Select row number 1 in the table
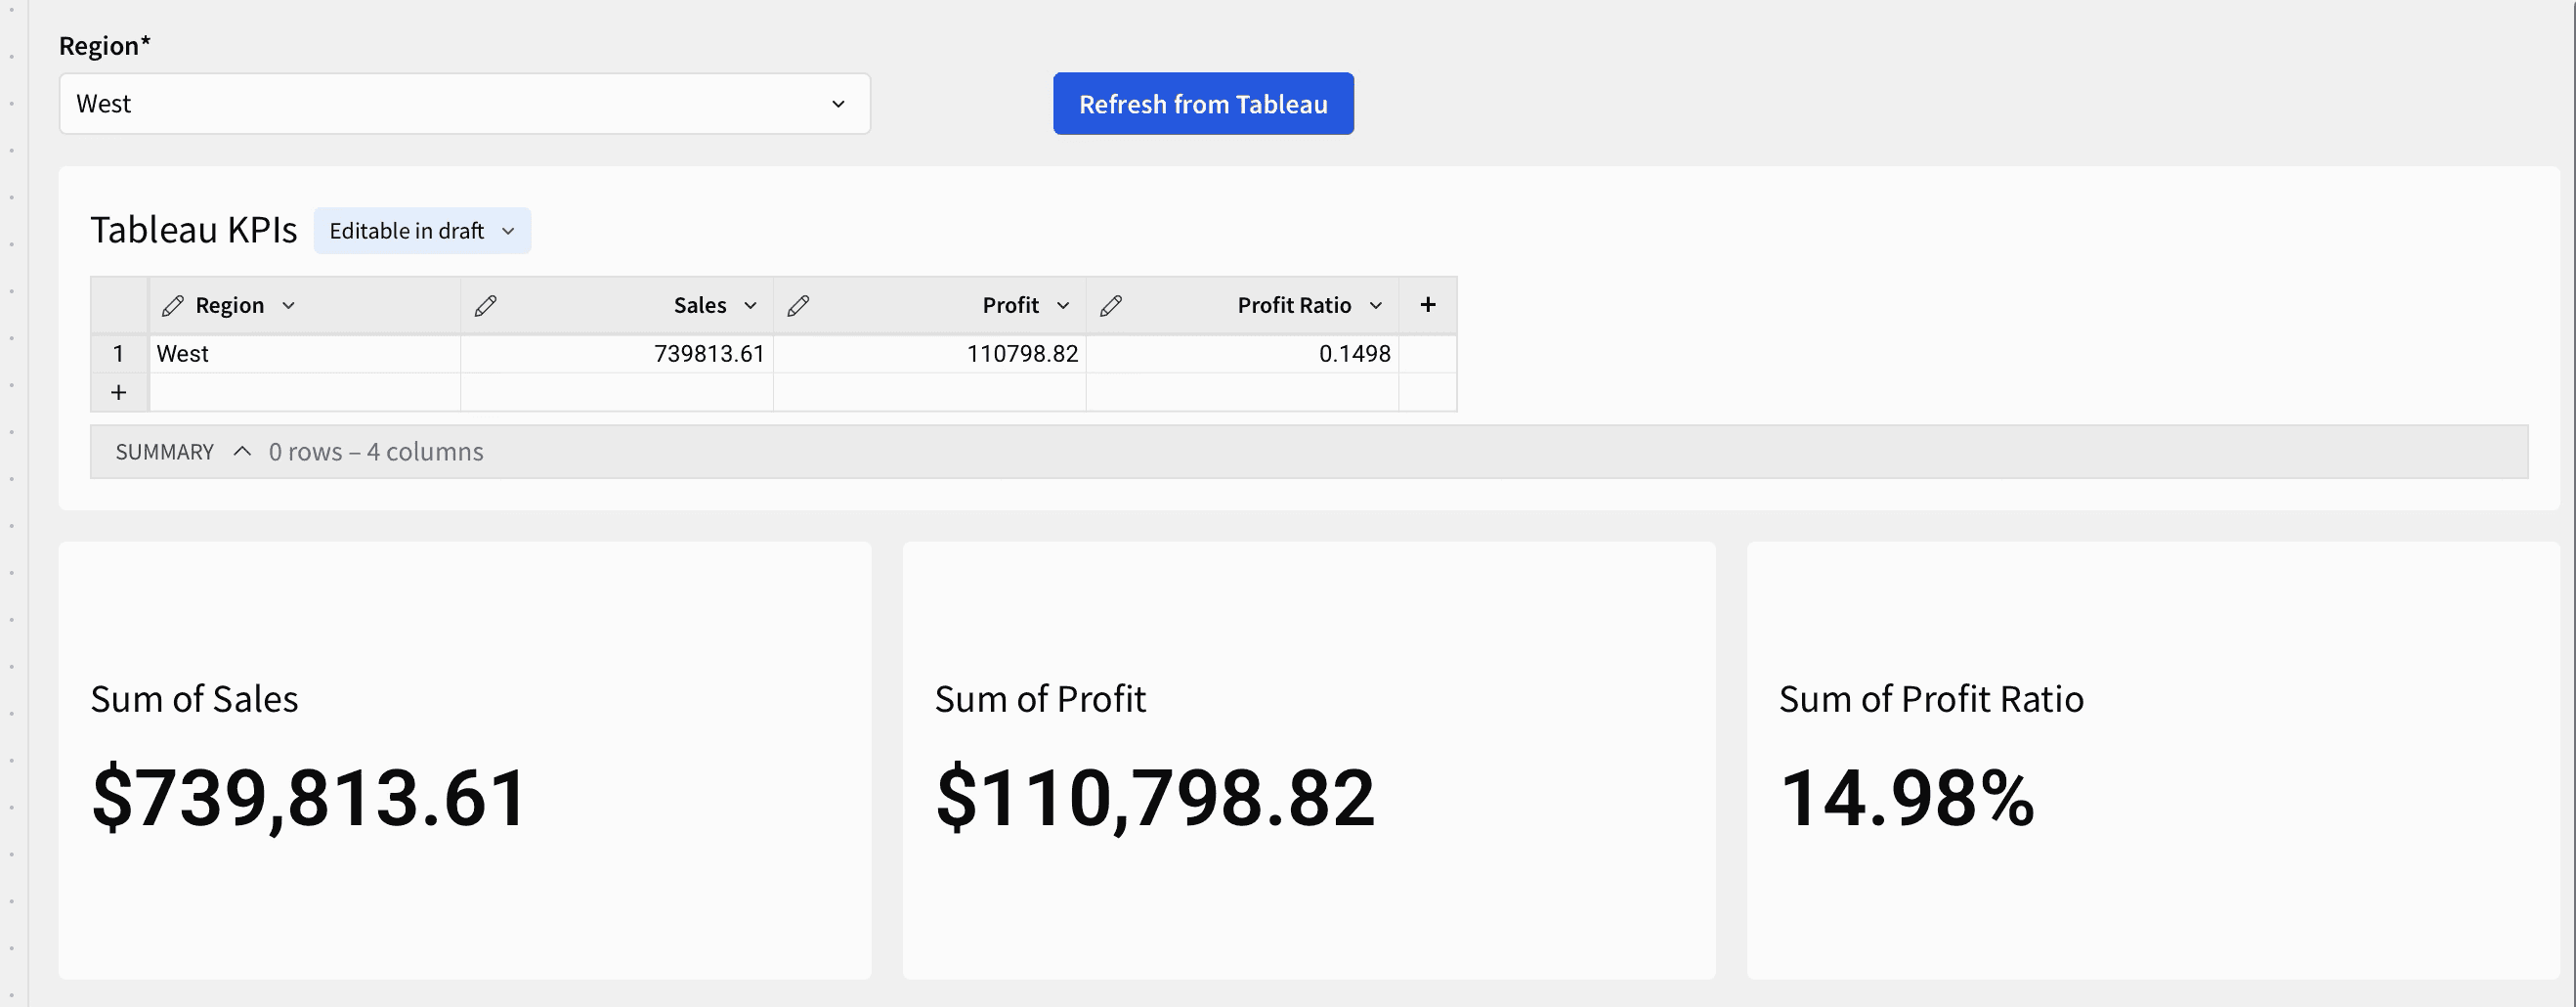 (119, 354)
